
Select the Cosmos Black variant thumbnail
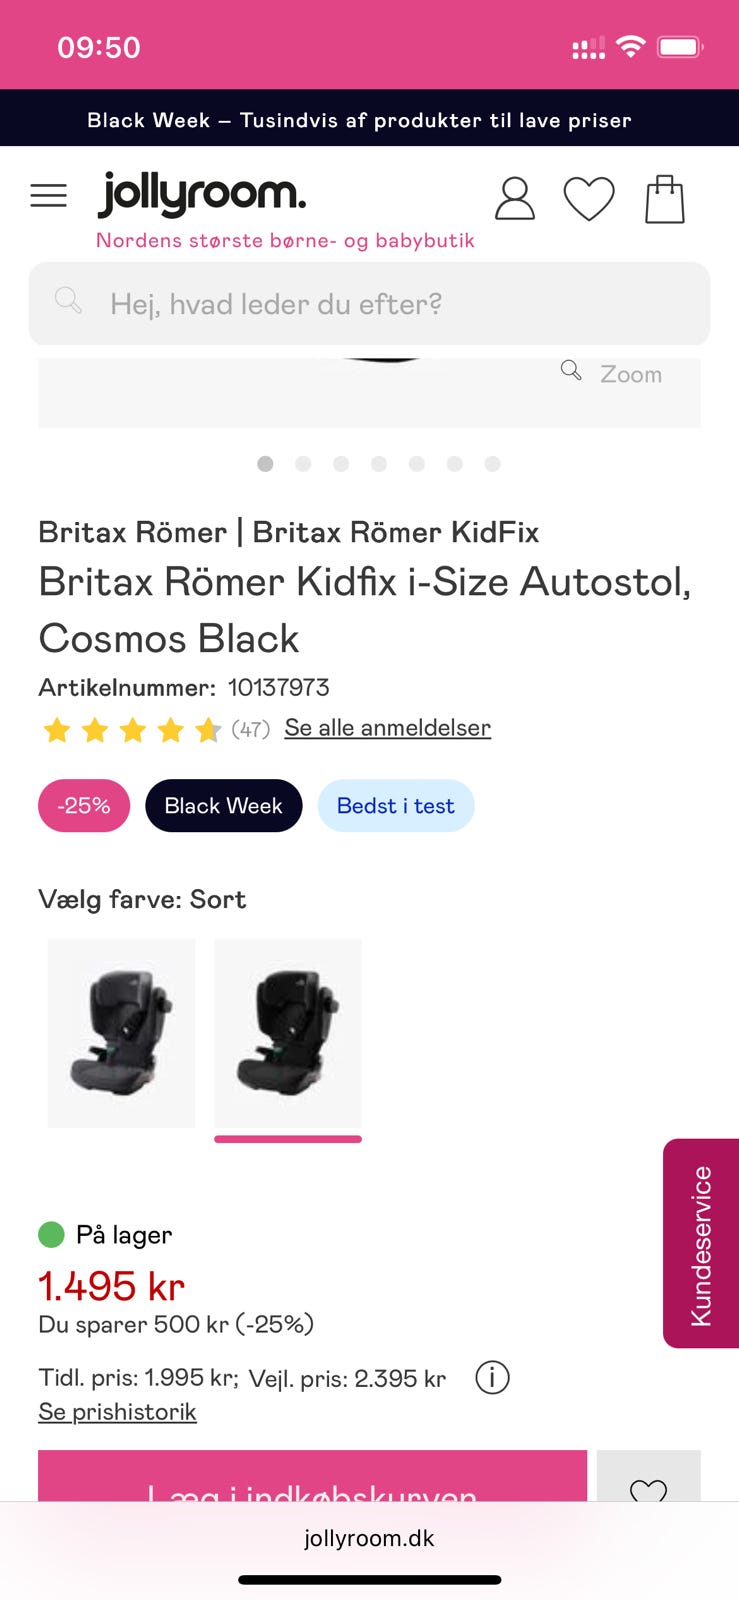[x=288, y=1033]
